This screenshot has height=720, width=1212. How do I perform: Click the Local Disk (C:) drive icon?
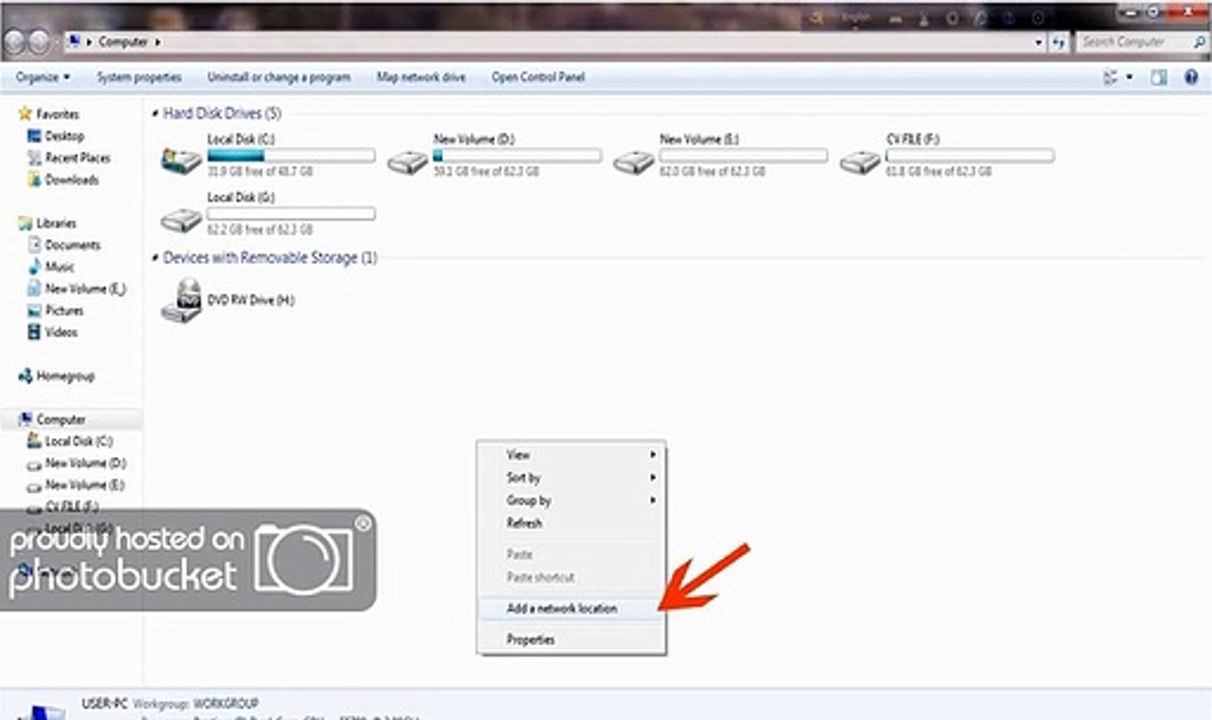[x=181, y=160]
